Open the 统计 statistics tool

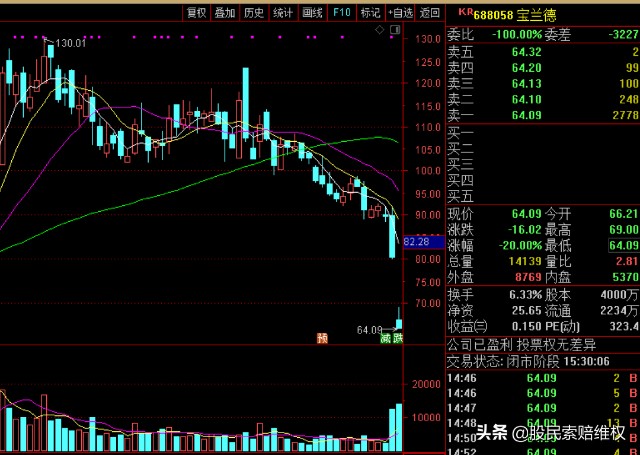coord(283,13)
